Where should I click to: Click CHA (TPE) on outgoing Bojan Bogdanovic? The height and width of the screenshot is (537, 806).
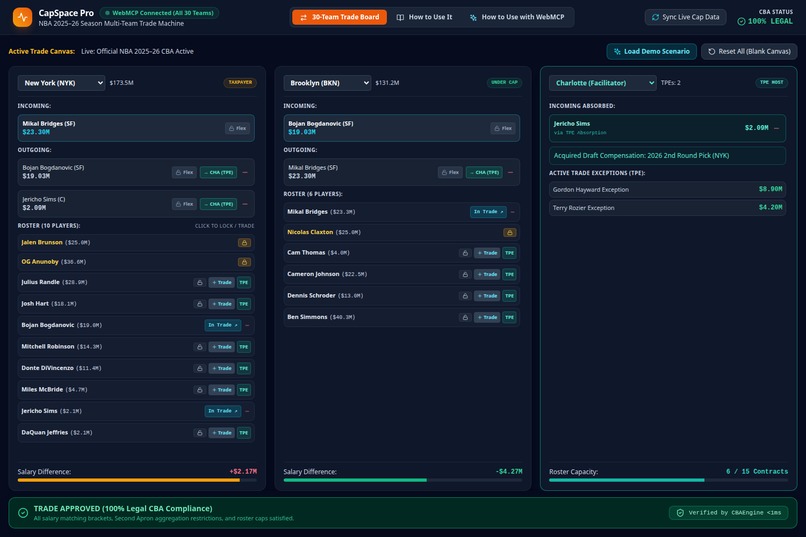pyautogui.click(x=218, y=173)
